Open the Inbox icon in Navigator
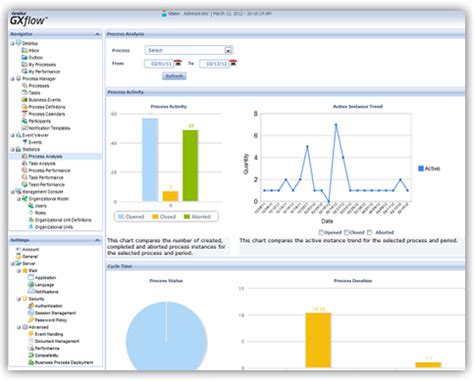The width and height of the screenshot is (474, 381). [24, 50]
